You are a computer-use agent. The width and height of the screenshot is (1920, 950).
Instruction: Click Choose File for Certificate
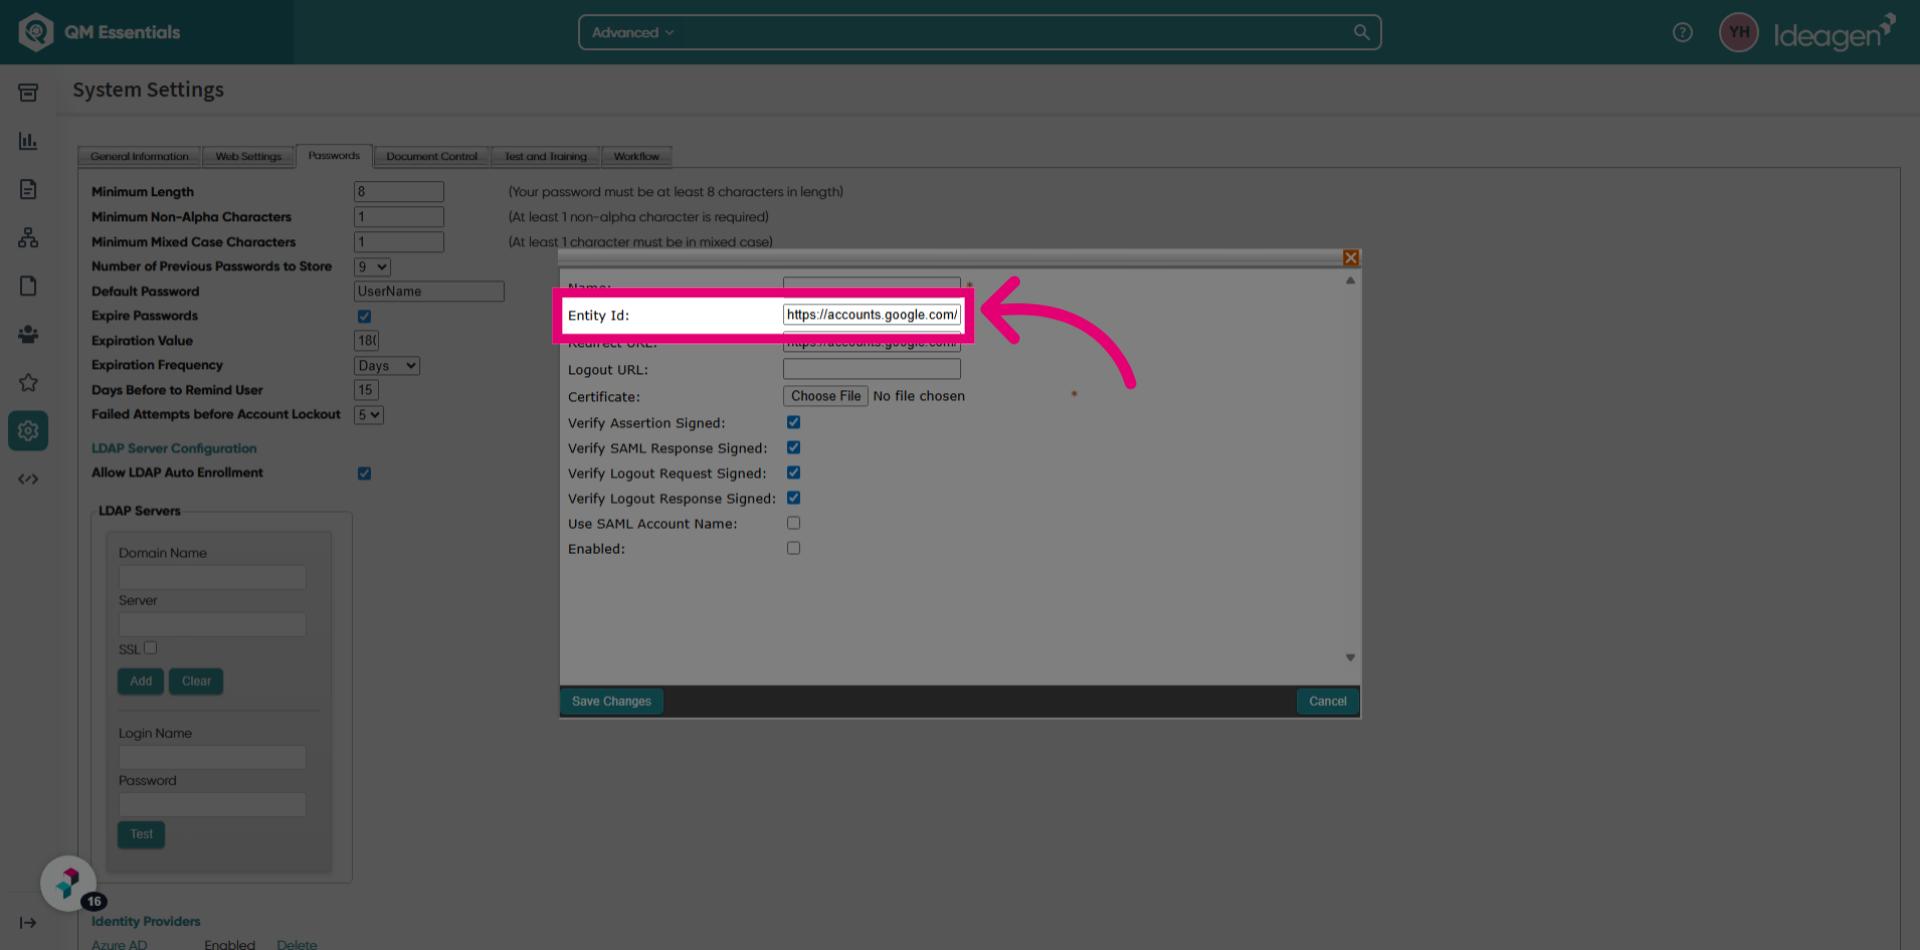pyautogui.click(x=826, y=397)
